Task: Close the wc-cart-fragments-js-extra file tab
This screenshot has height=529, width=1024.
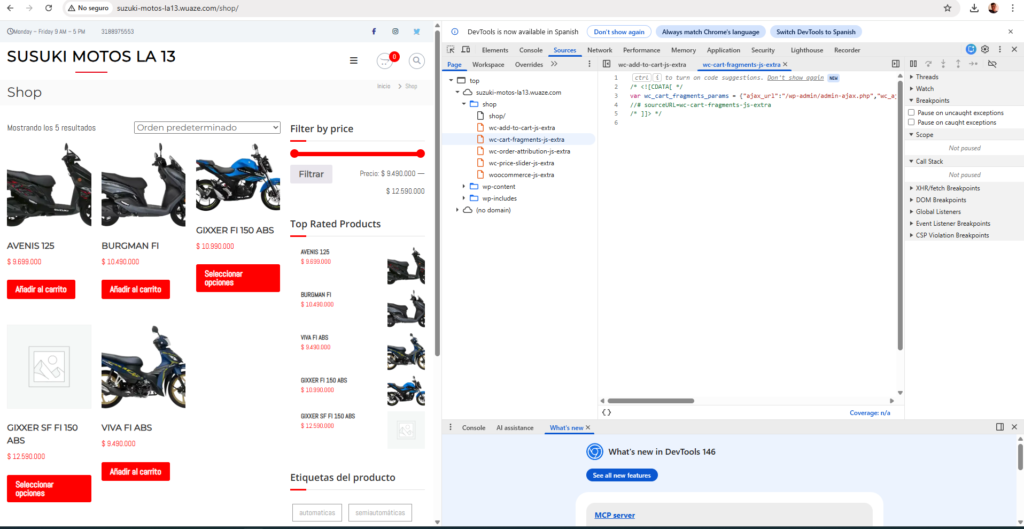Action: (x=785, y=65)
